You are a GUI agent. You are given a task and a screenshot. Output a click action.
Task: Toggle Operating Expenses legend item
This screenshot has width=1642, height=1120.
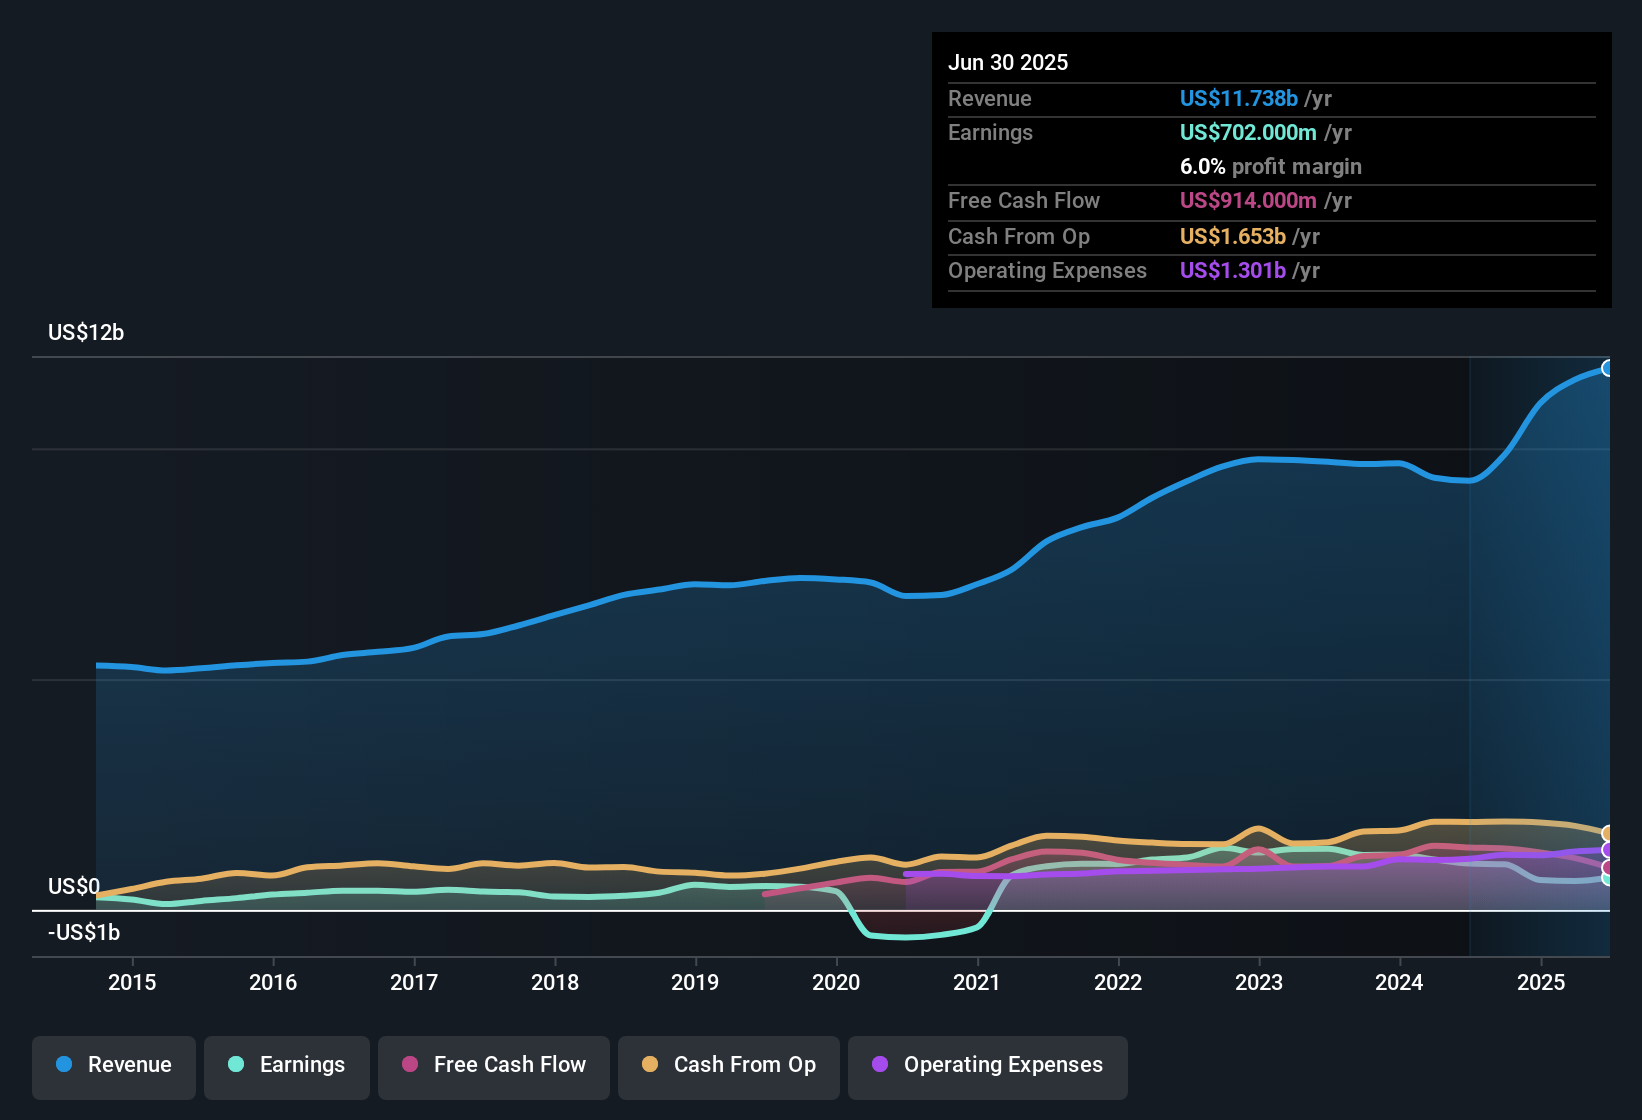[x=988, y=1065]
